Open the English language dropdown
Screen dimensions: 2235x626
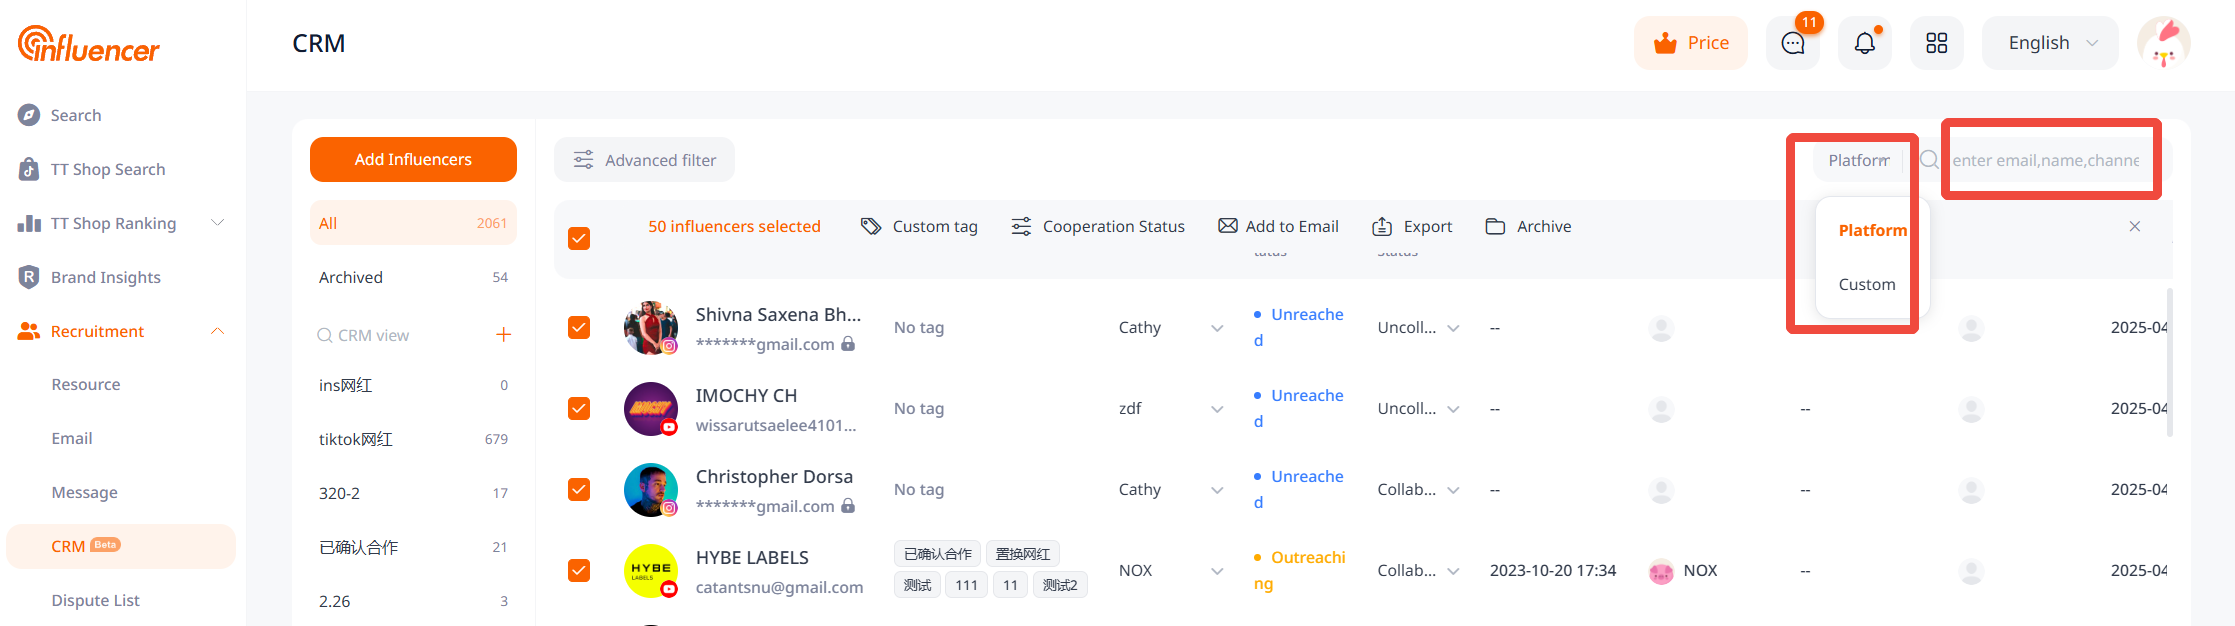click(2050, 43)
